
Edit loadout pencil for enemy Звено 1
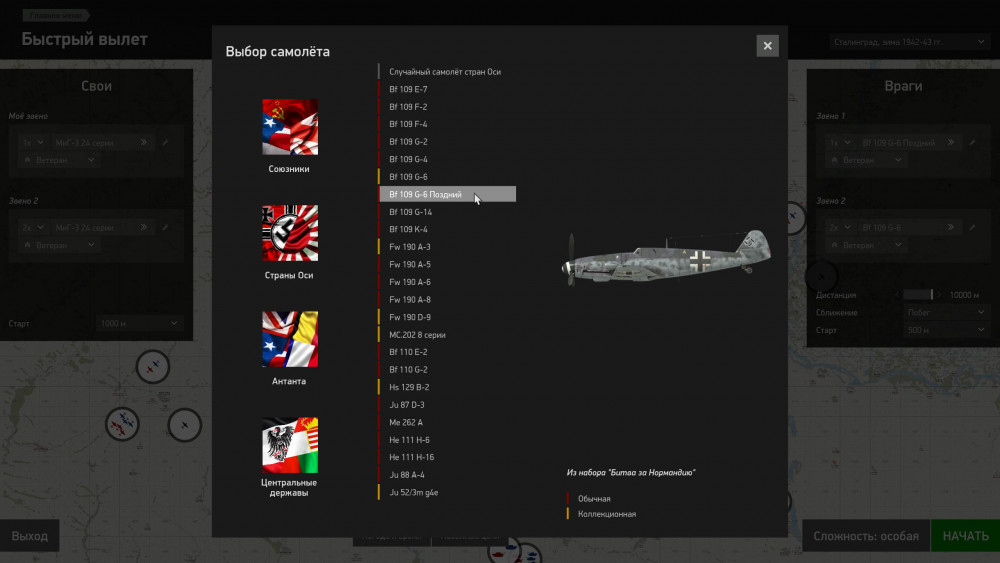coord(973,142)
